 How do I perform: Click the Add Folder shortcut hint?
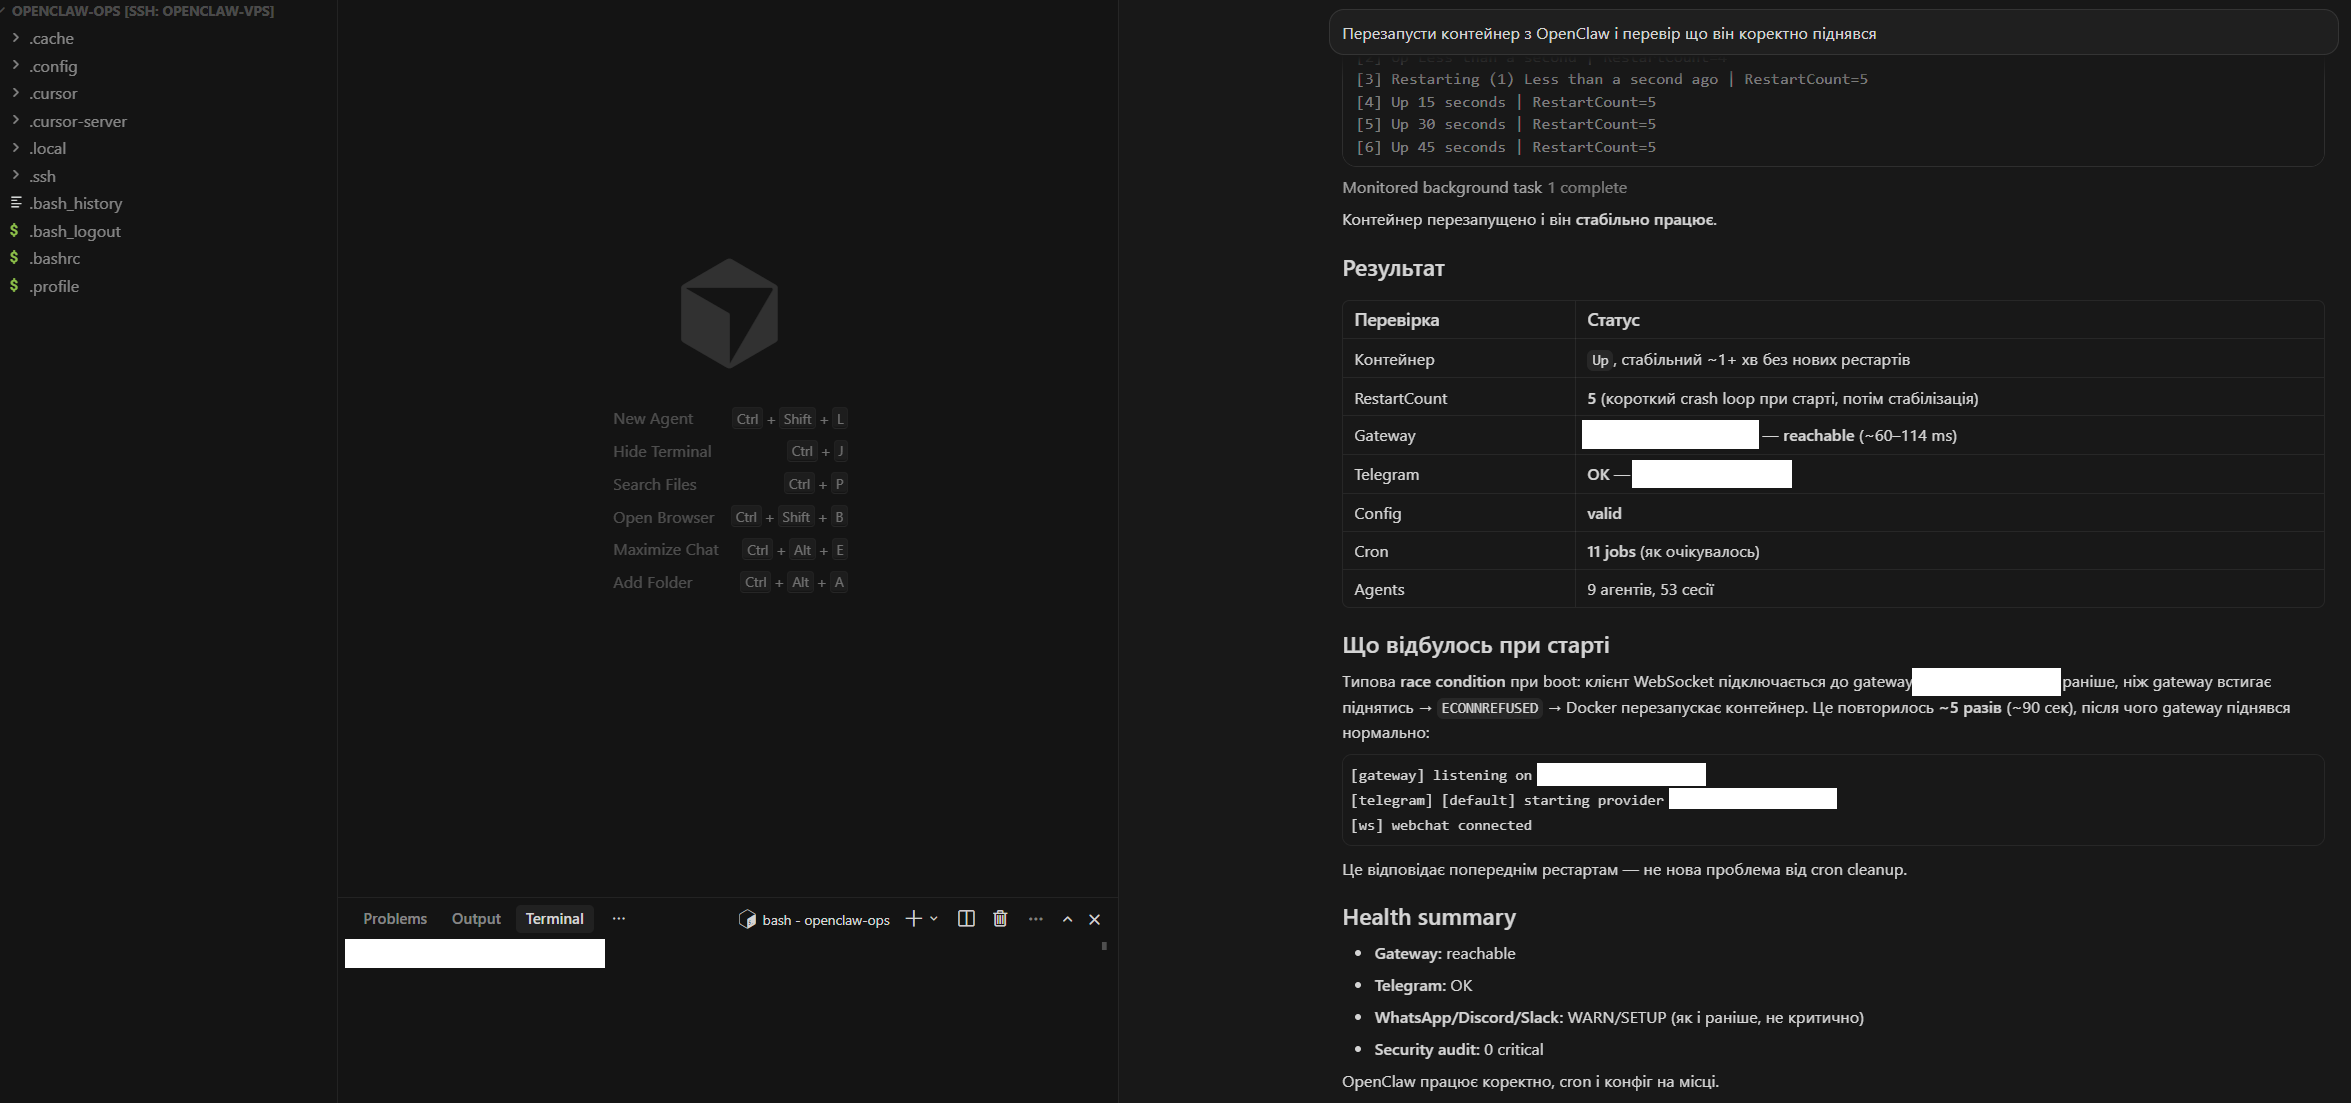(x=730, y=582)
